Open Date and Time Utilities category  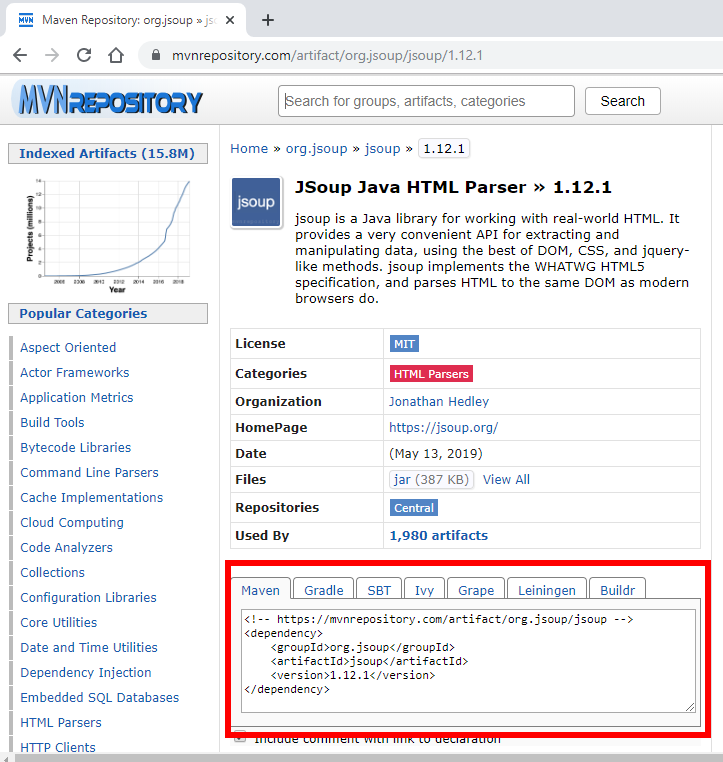[89, 648]
